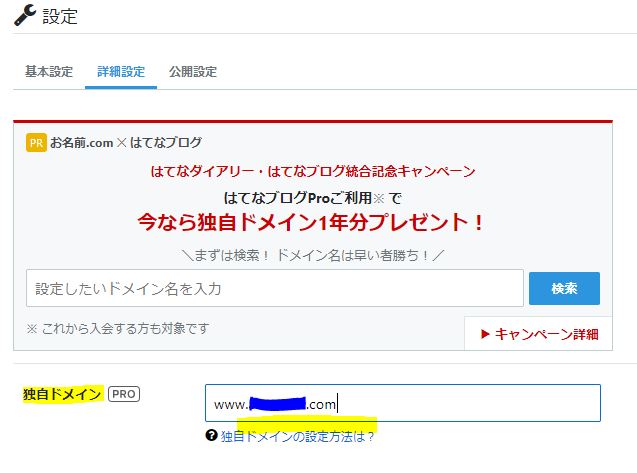The height and width of the screenshot is (473, 637).
Task: Click the 今なら独自ドメイン1年分プレゼント！ banner text
Action: tap(311, 222)
